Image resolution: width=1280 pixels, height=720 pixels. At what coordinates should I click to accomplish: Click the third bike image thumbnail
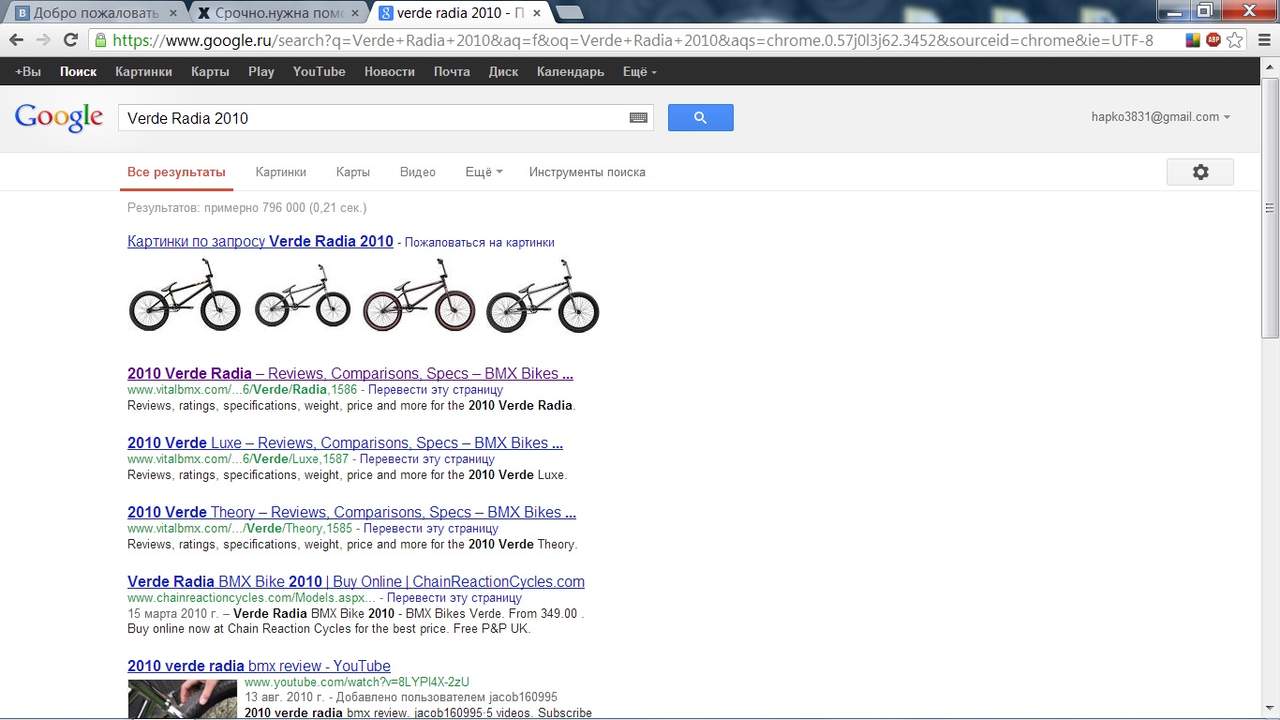[419, 295]
